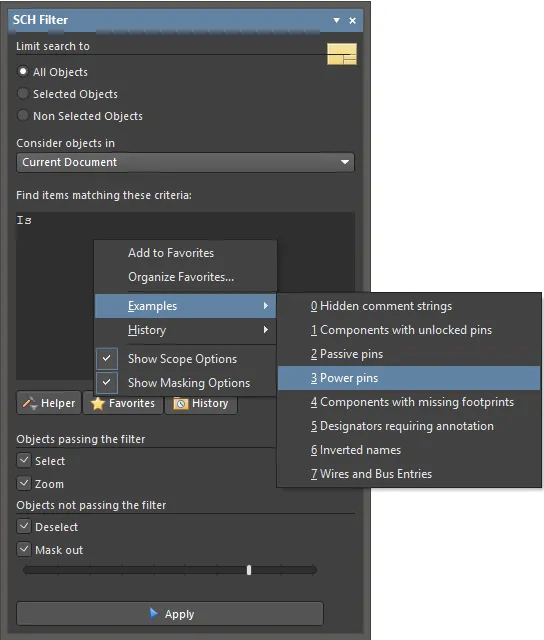
Task: Toggle the Show Scope Options checkmark
Action: point(107,358)
